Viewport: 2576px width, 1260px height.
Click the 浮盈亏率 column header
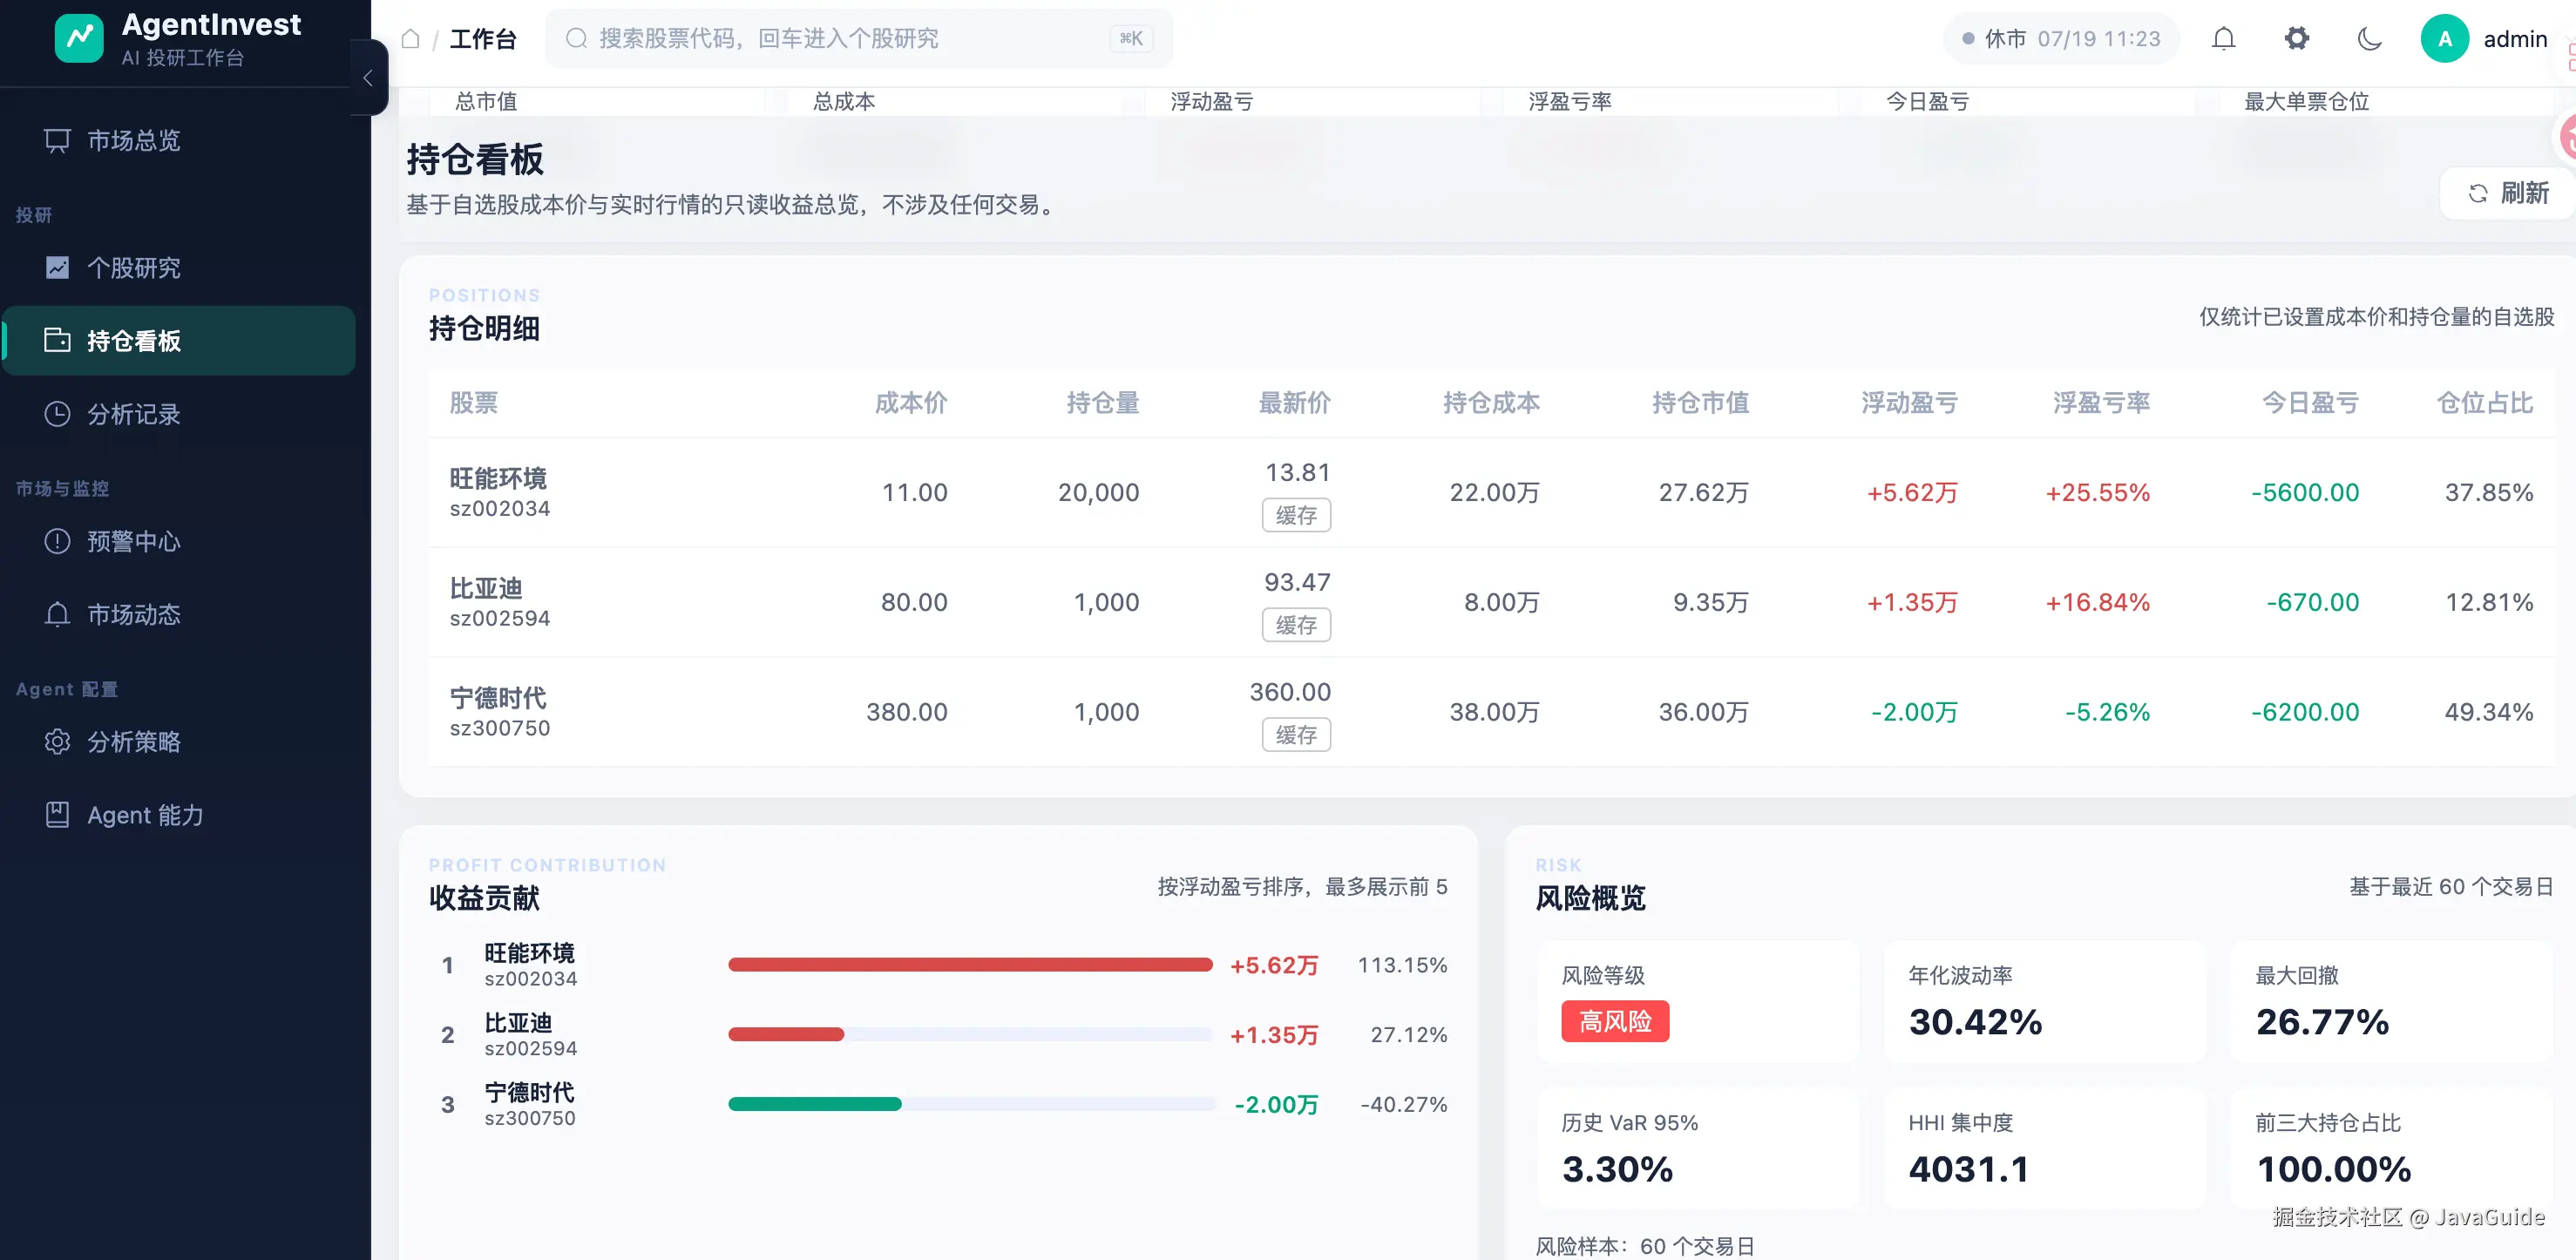[2101, 403]
